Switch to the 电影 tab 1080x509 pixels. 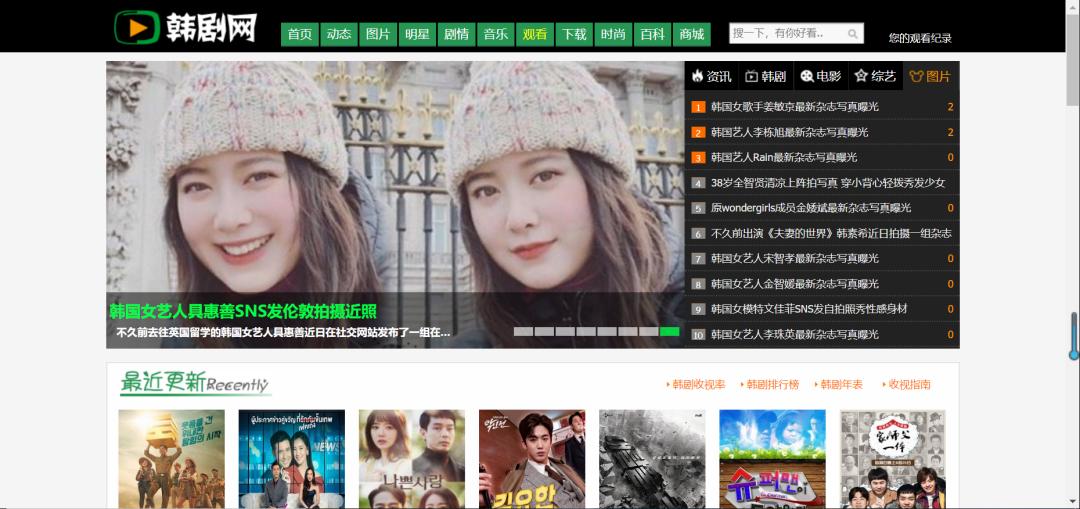(x=821, y=76)
